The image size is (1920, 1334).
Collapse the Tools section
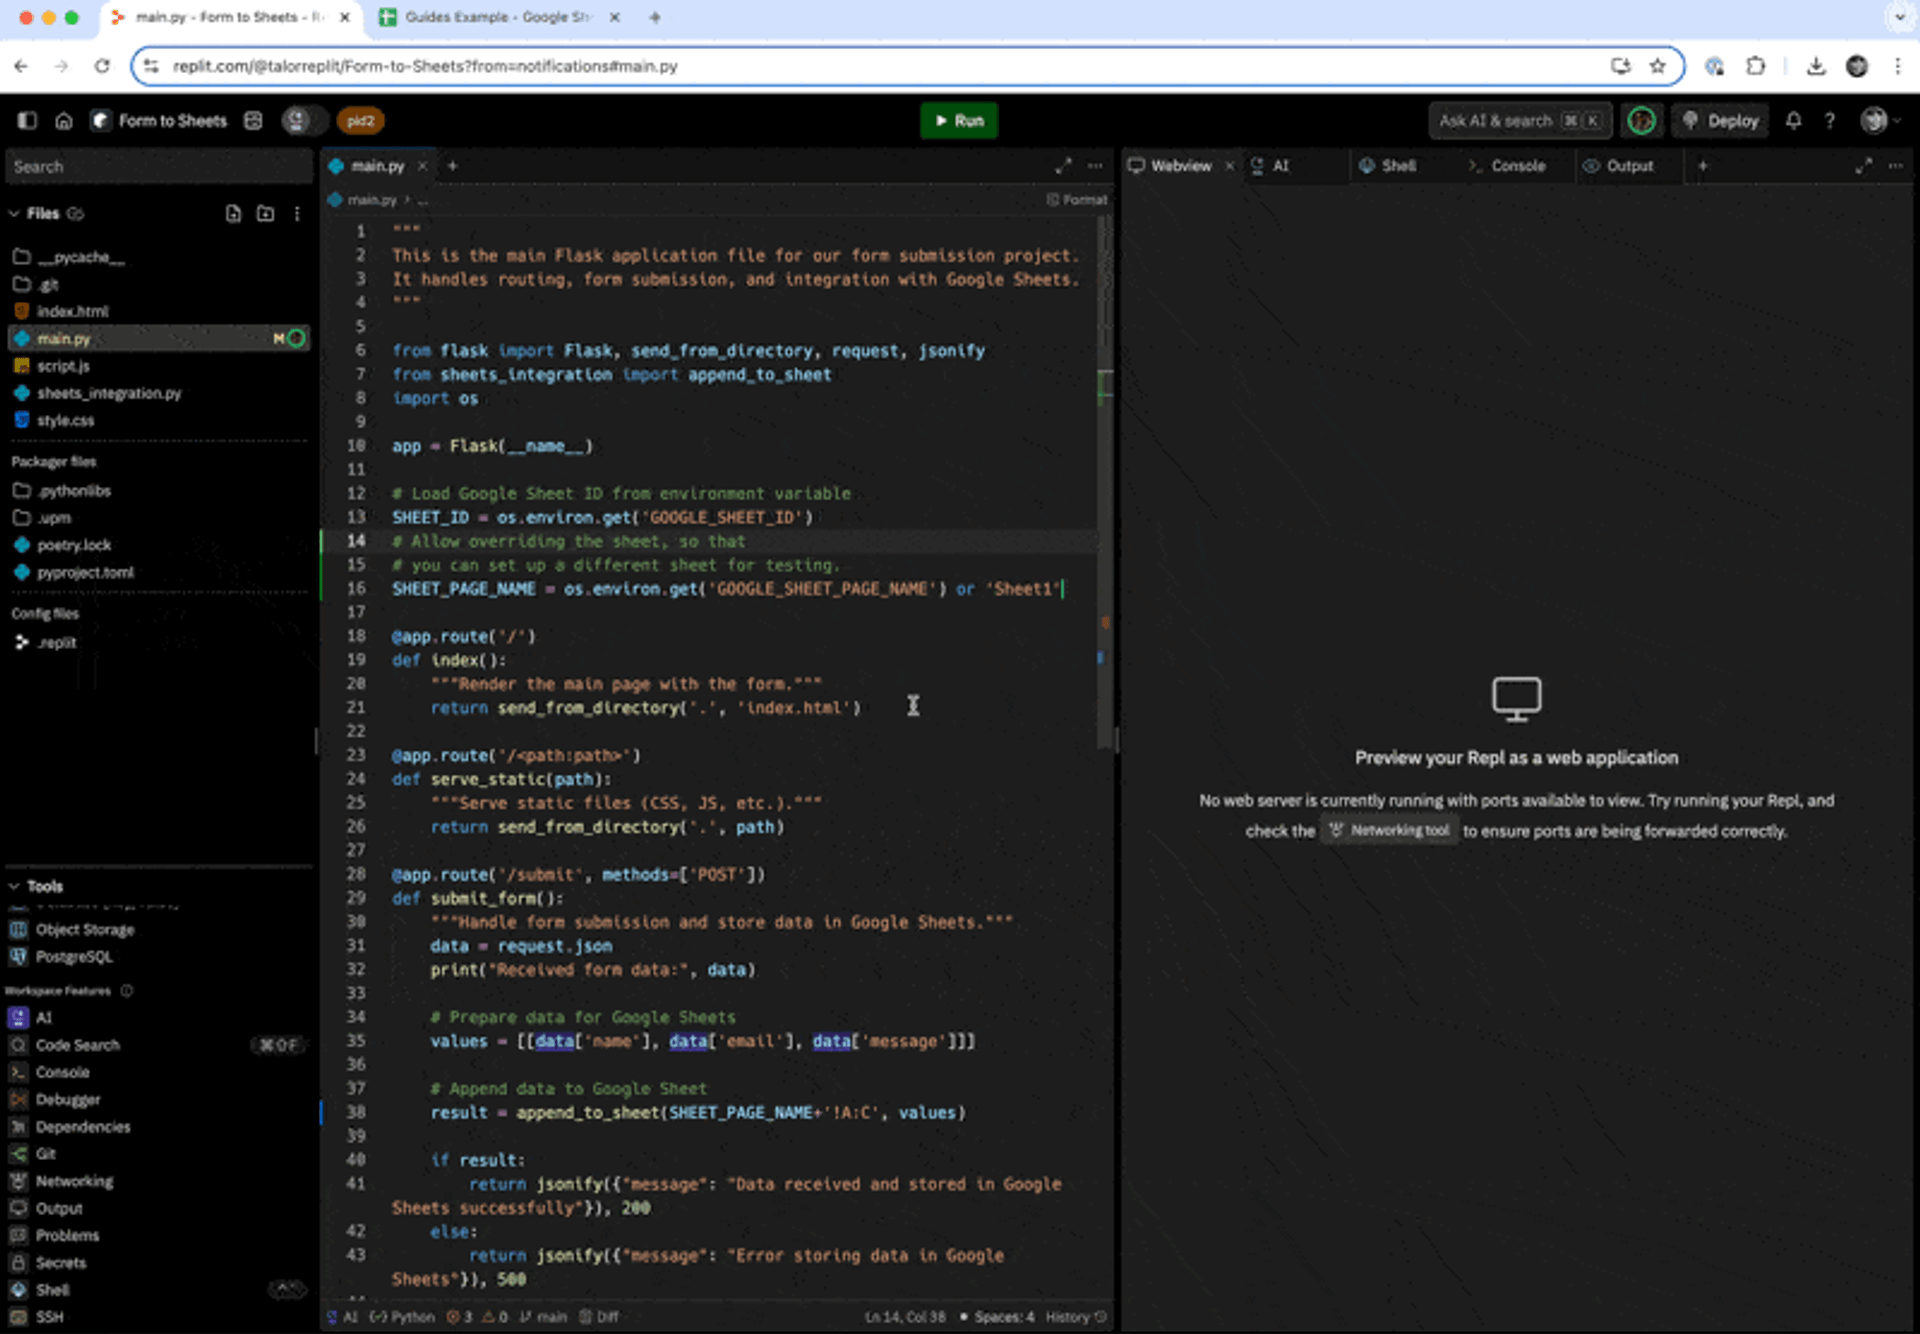[x=14, y=886]
